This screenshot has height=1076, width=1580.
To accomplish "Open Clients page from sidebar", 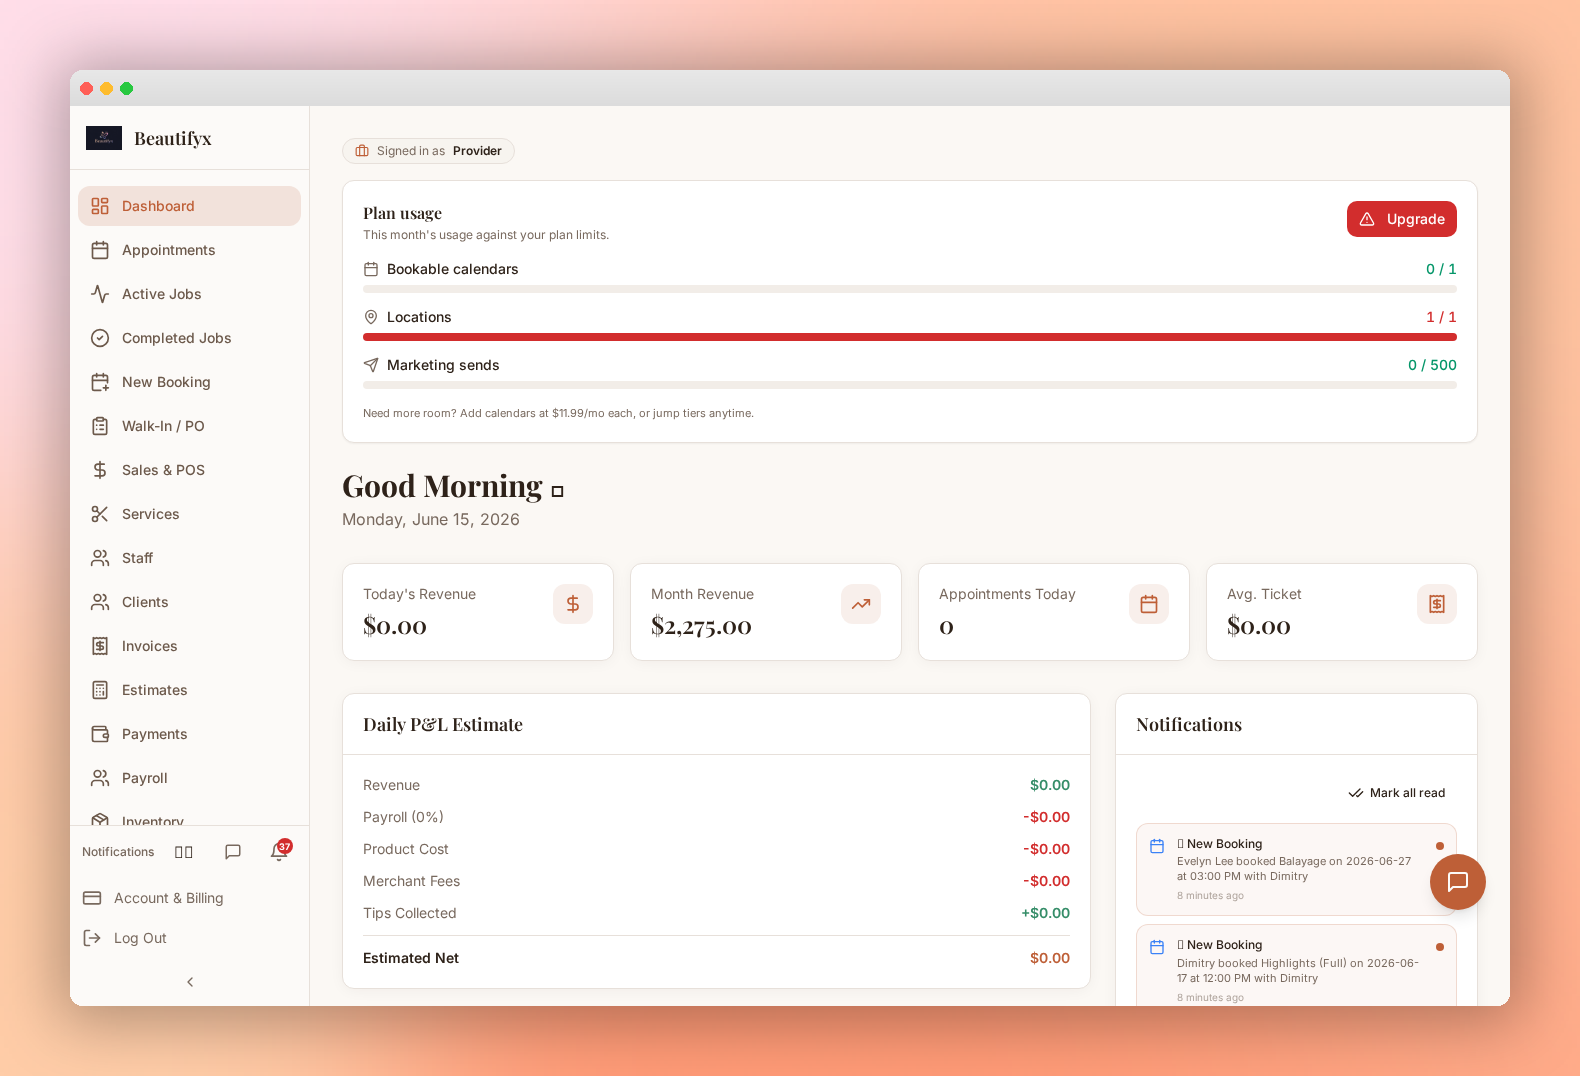I will click(189, 602).
